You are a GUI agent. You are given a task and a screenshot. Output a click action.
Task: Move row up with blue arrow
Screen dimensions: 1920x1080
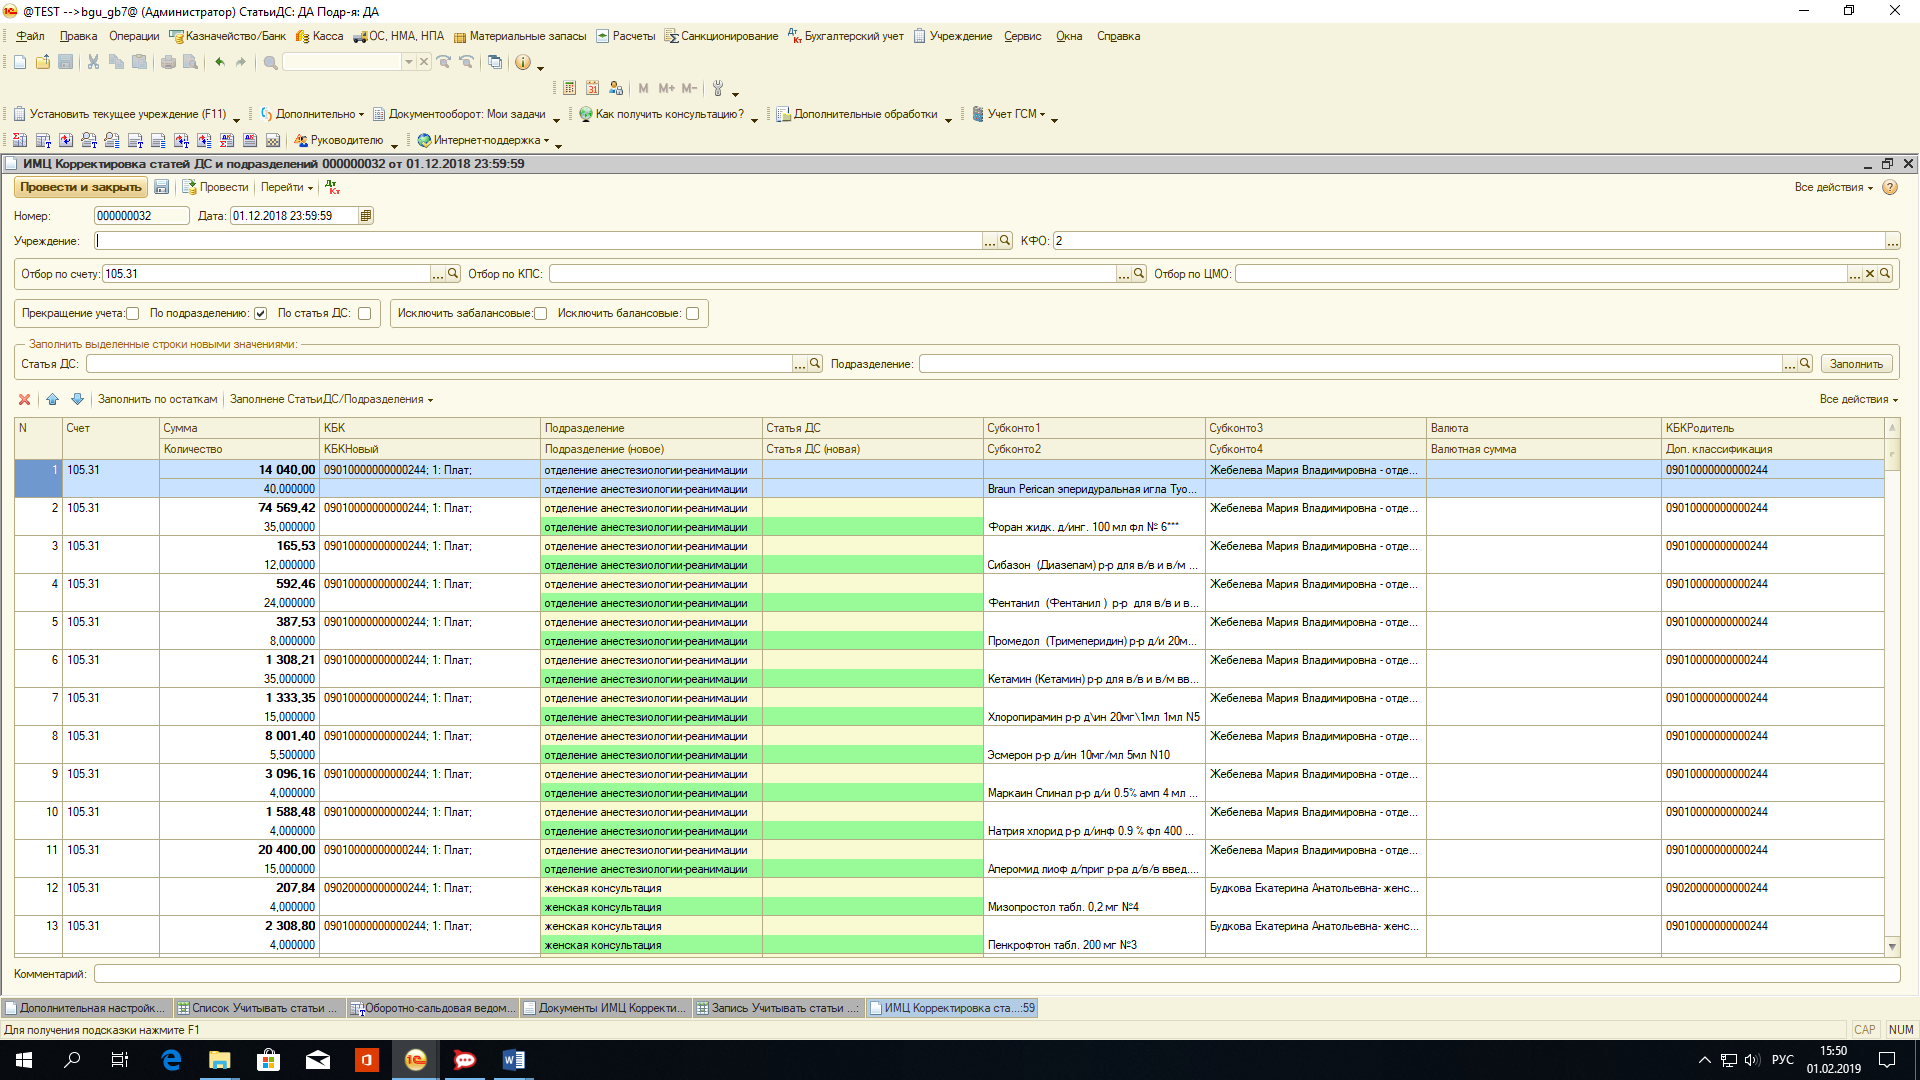point(52,399)
